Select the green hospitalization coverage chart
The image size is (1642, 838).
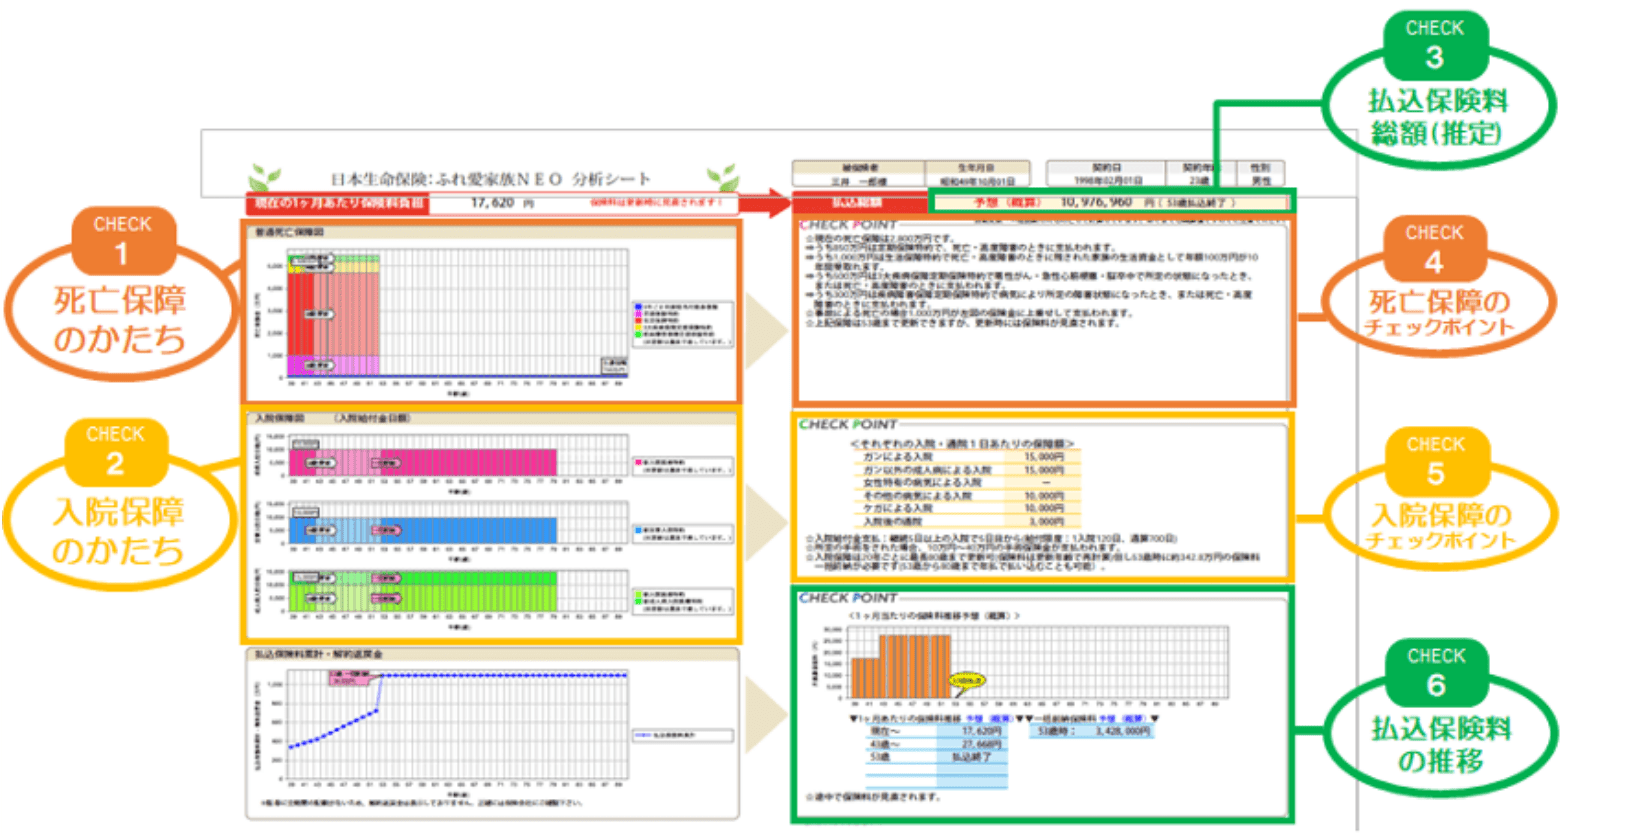point(458,592)
